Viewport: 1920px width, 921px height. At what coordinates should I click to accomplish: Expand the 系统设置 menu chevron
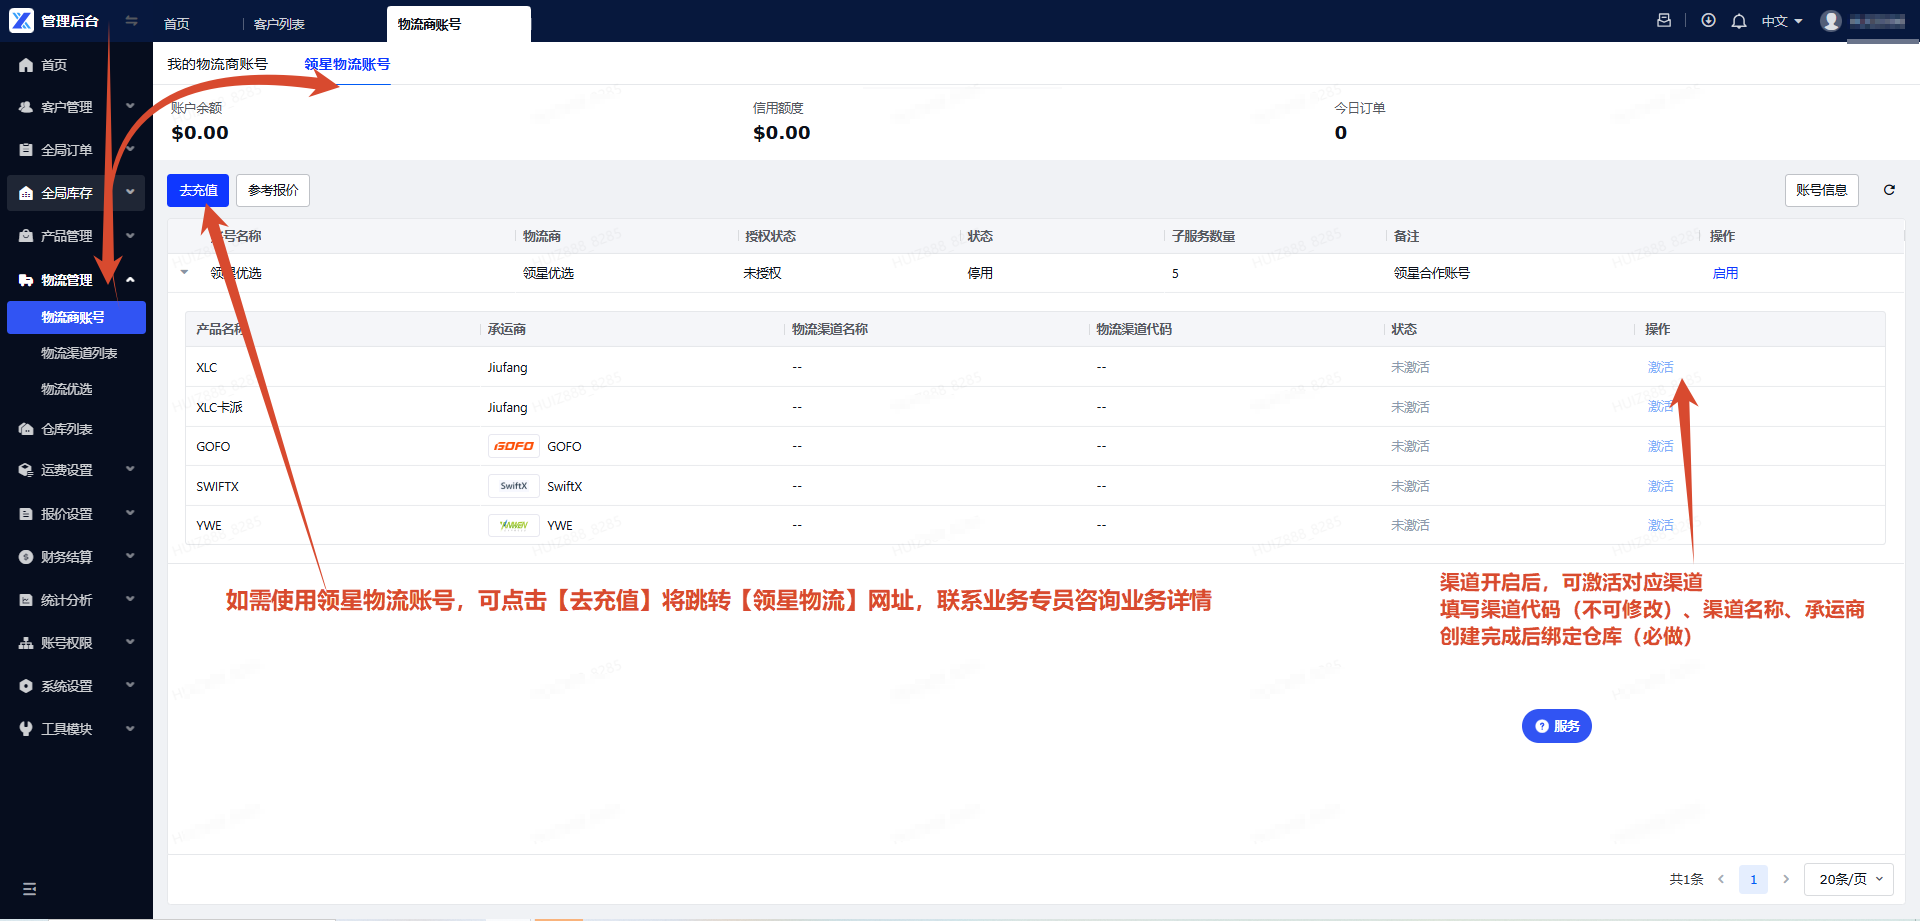(130, 685)
